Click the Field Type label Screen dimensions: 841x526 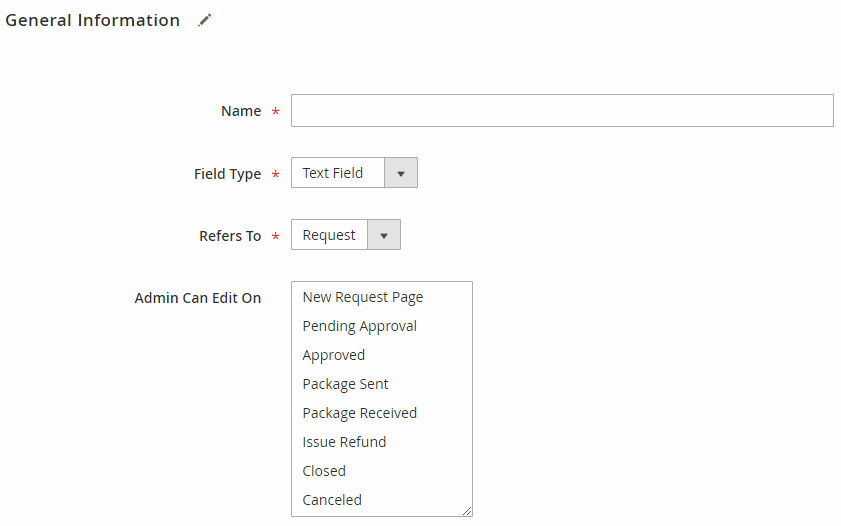point(227,174)
